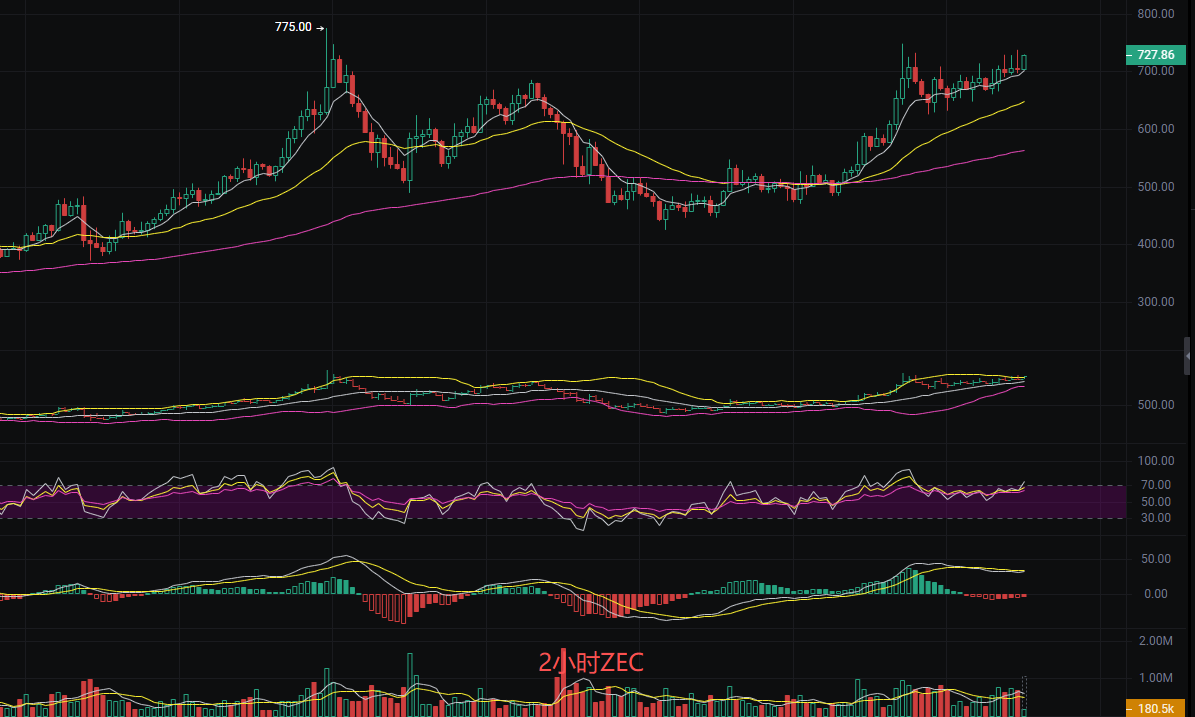1195x717 pixels.
Task: Click the dashed-outline latest volume bar
Action: coord(1023,697)
